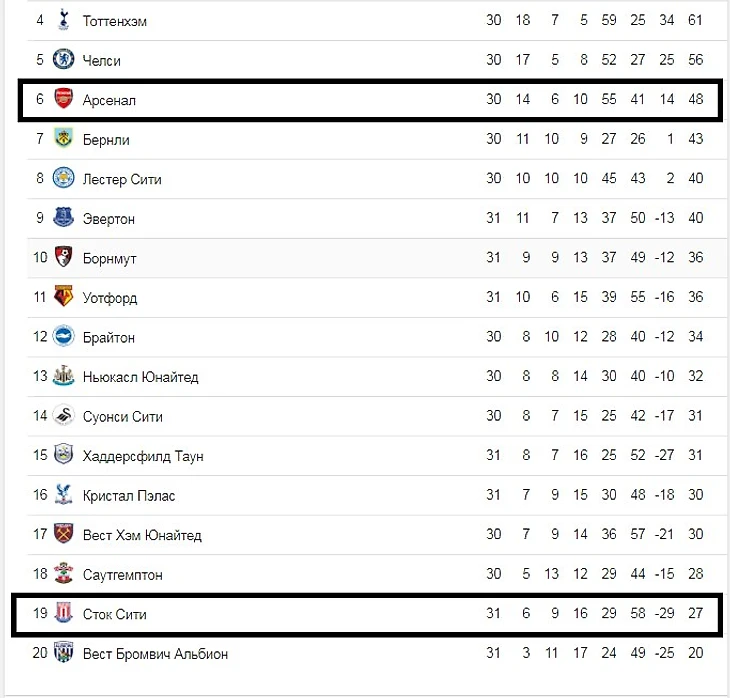
Task: Click the Хаддерсфилд Таун team name
Action: 143,456
